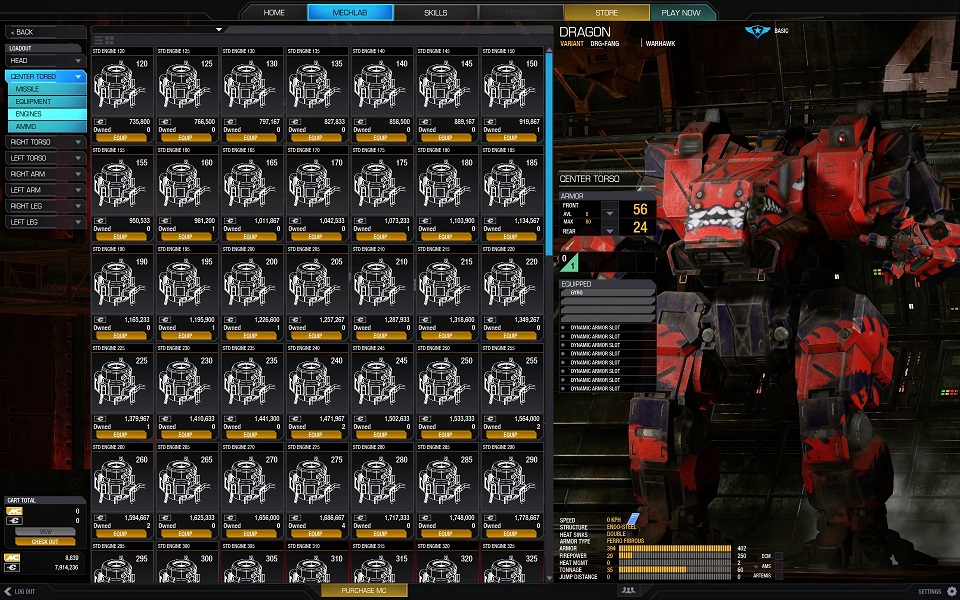The width and height of the screenshot is (960, 600).
Task: Switch to the Skills tab
Action: [x=435, y=12]
